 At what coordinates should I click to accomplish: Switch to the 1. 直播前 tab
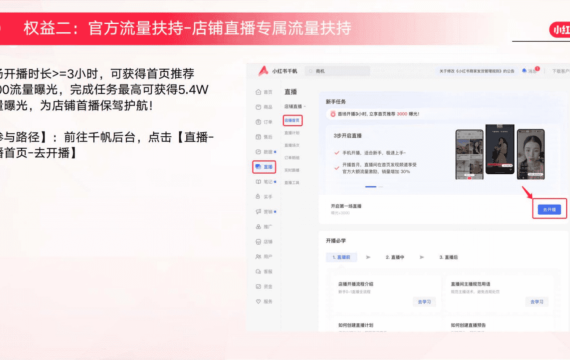(x=341, y=257)
